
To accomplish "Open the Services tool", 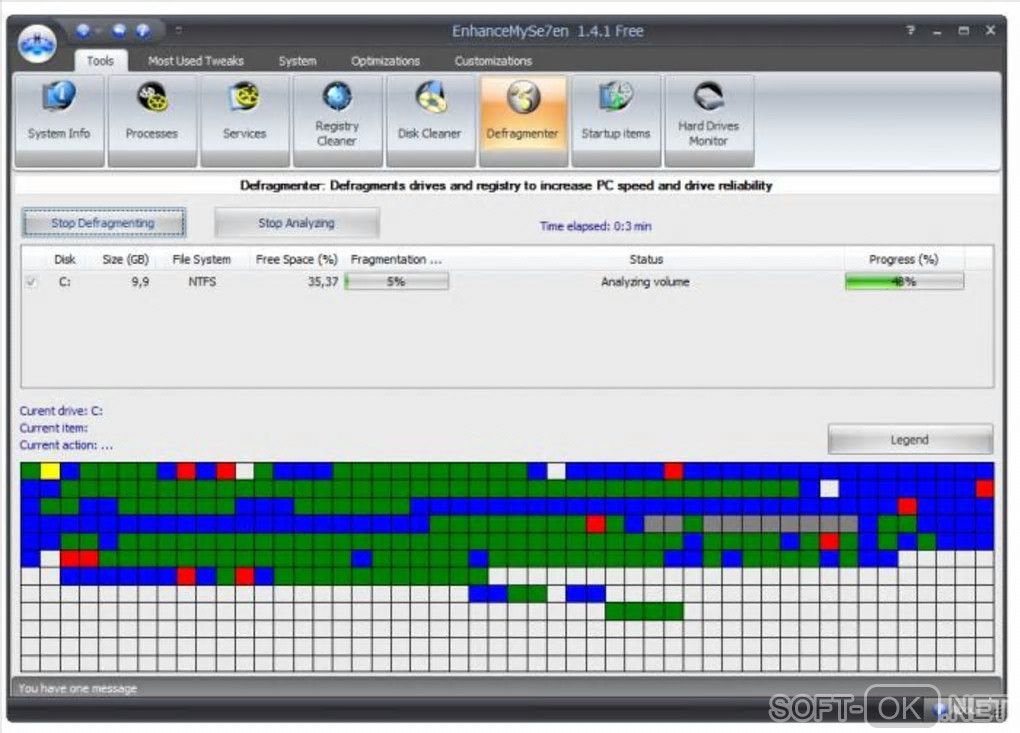I will pos(245,120).
